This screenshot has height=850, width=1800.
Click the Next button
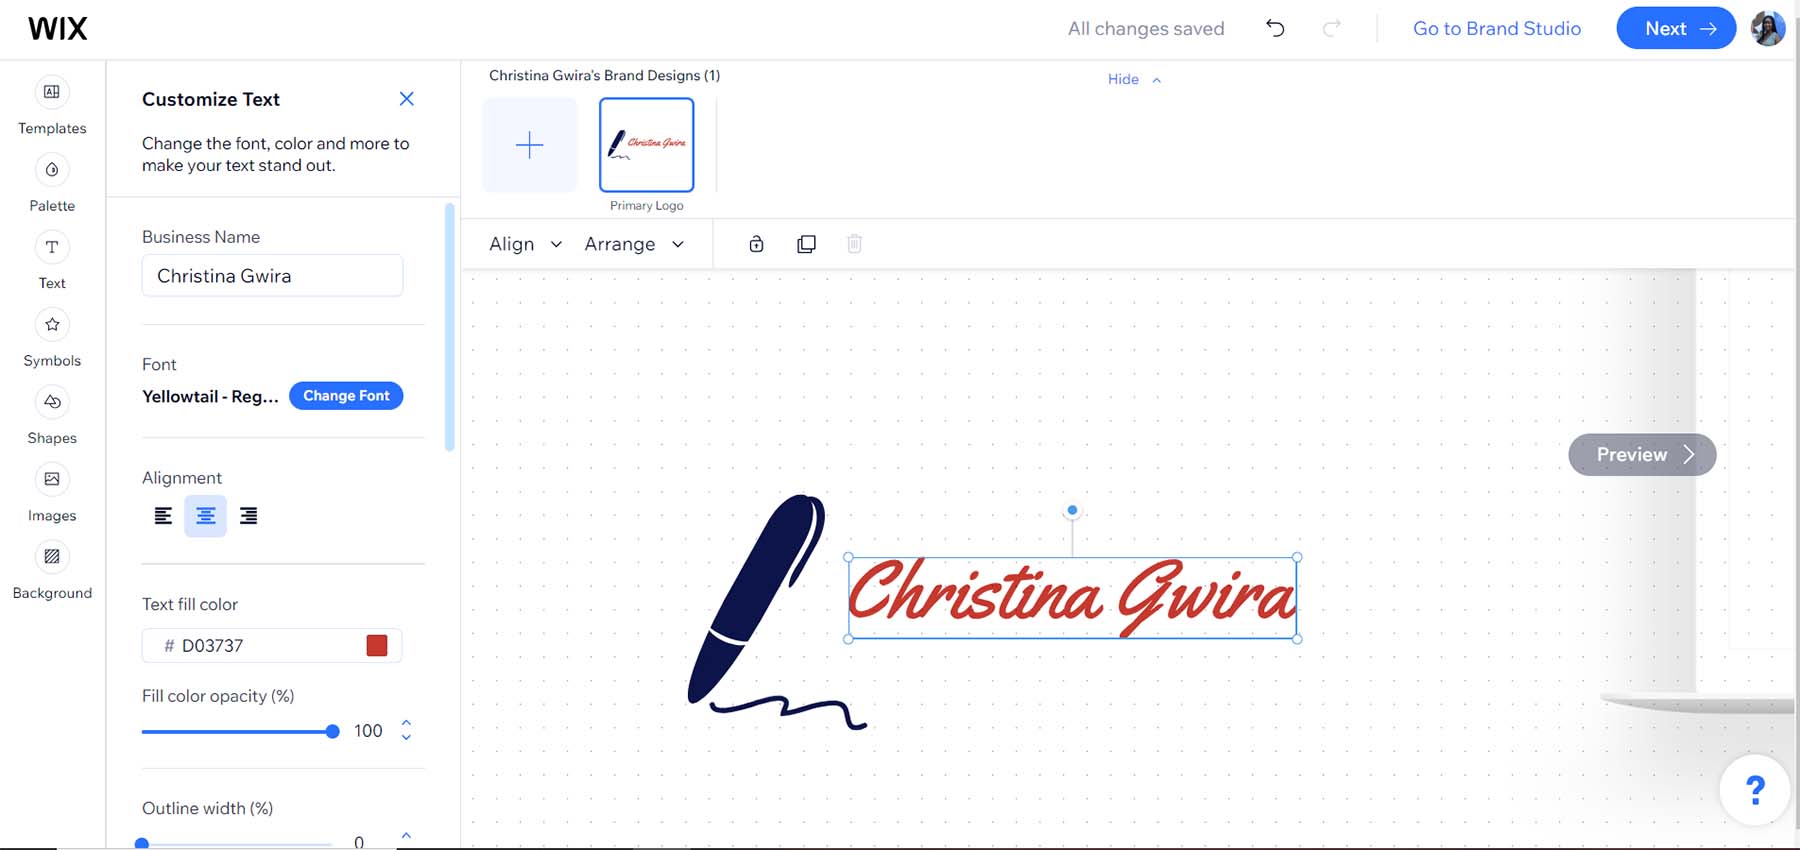pyautogui.click(x=1676, y=28)
